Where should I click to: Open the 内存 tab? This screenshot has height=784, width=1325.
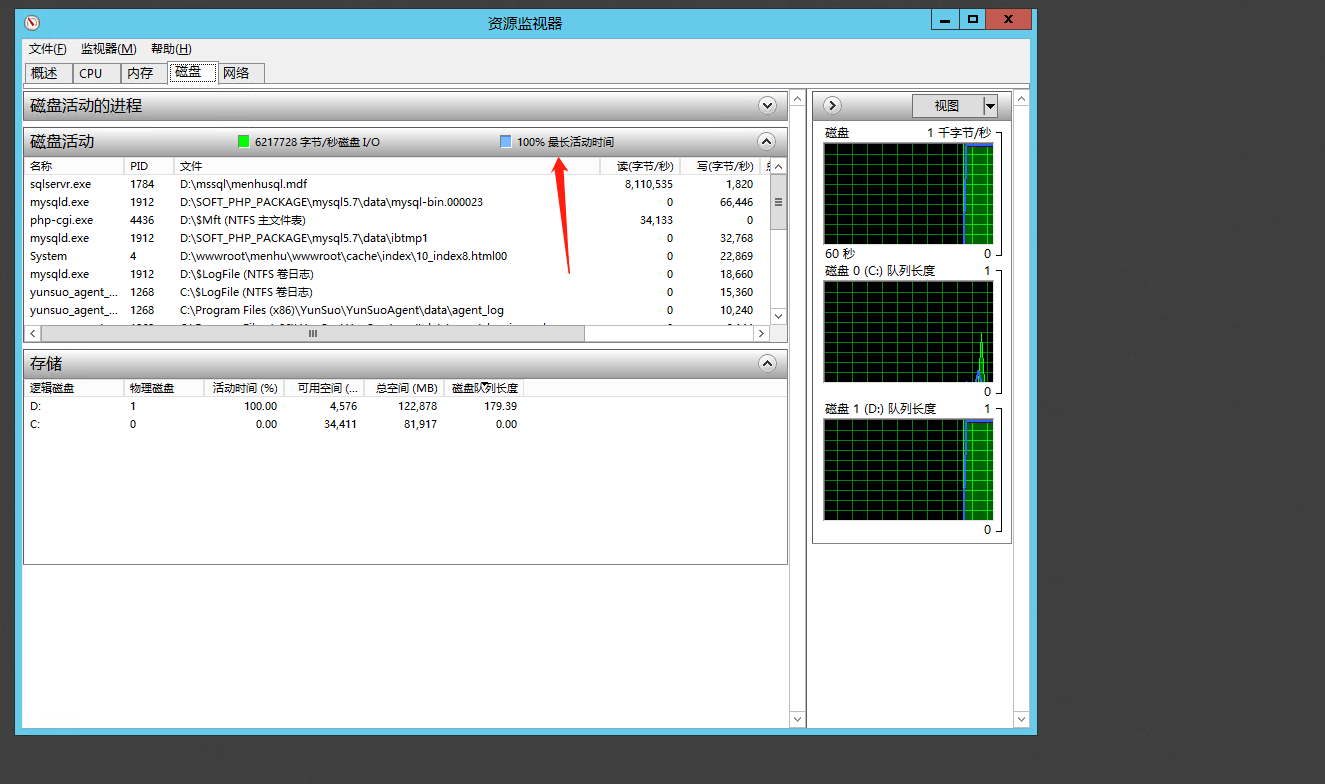coord(140,73)
